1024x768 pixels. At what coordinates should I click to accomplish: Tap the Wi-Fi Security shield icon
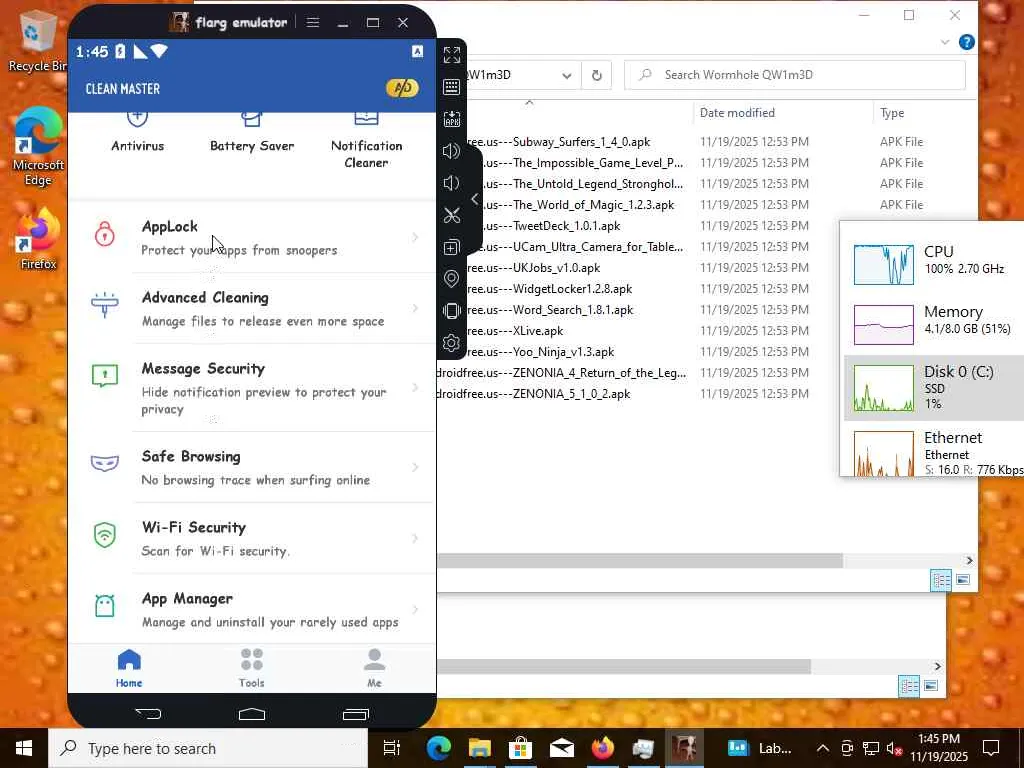point(104,535)
